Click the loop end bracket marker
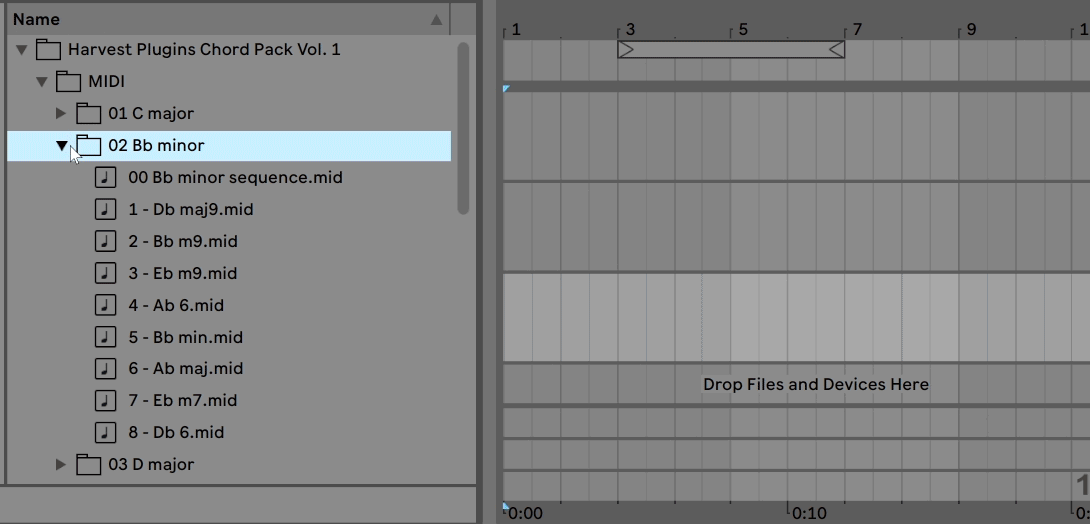Screen dimensions: 1090x524 tap(837, 49)
